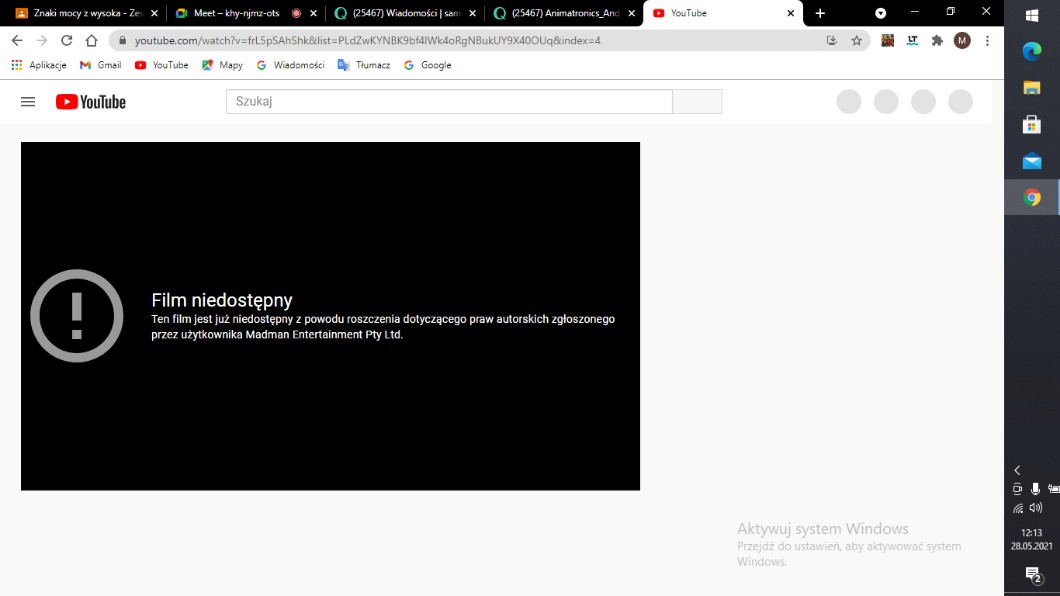Switch to the Meet khy-njmz-ots tab
The height and width of the screenshot is (596, 1060).
(x=236, y=13)
